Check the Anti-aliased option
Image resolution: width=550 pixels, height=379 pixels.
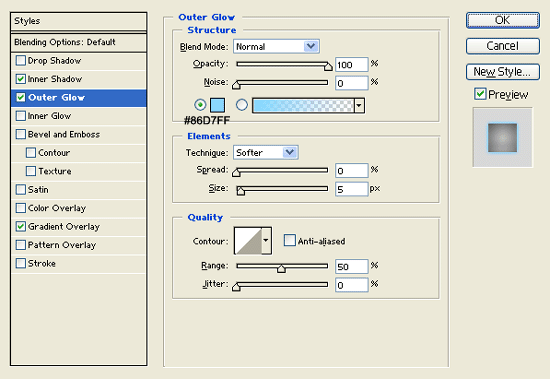pos(289,240)
